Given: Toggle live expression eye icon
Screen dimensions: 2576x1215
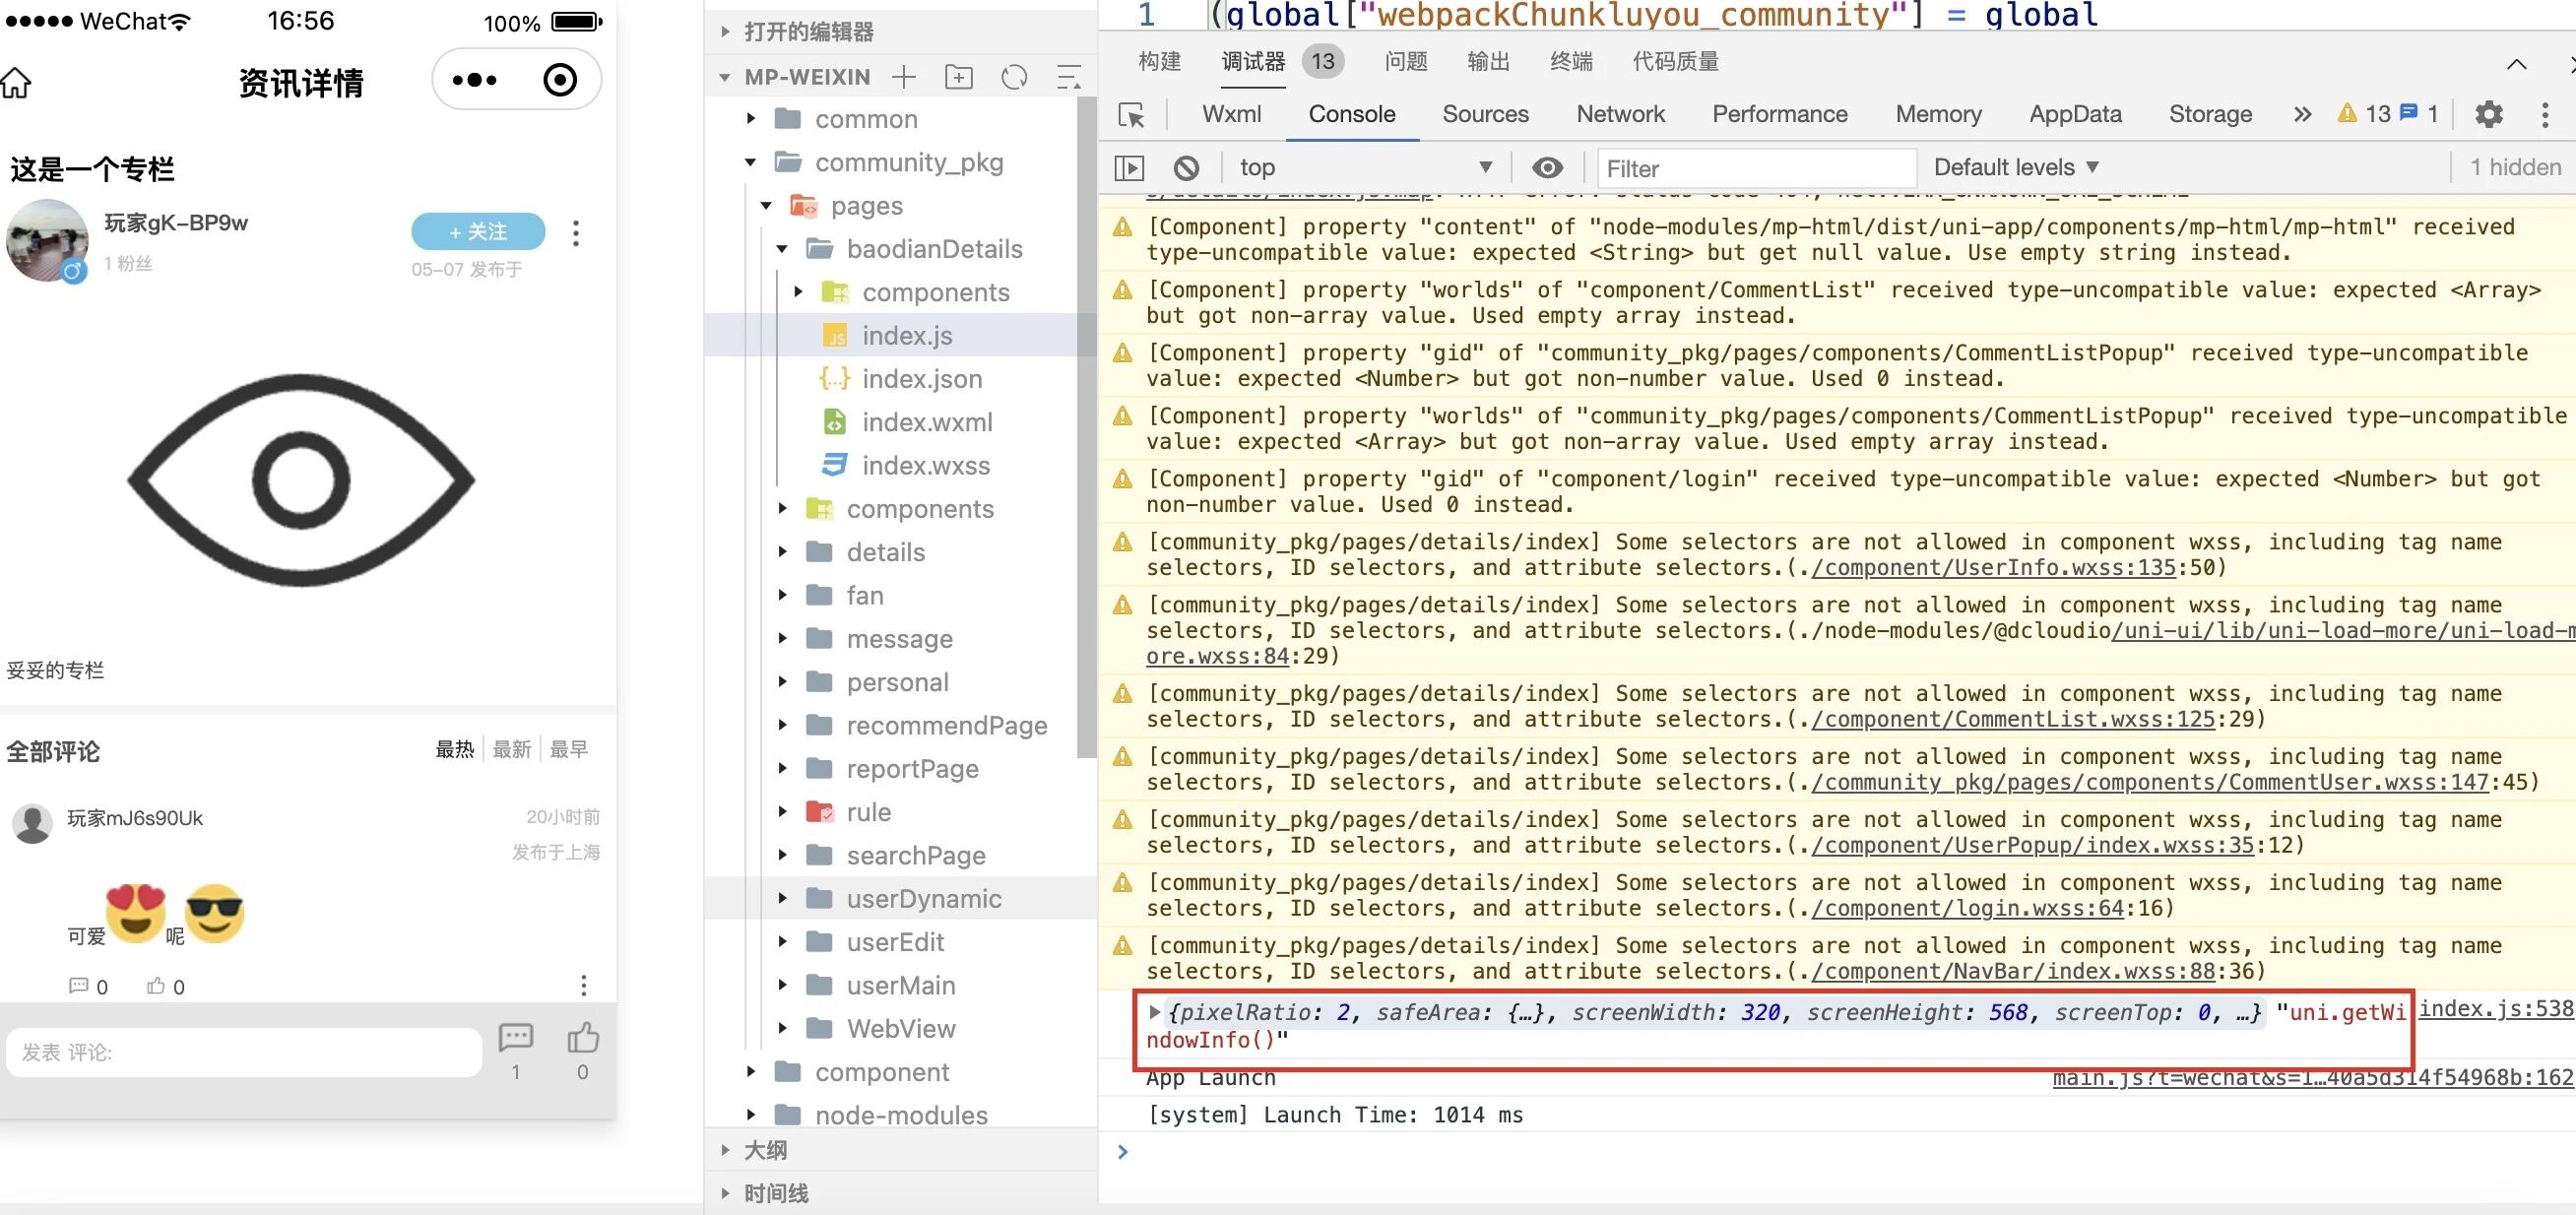Looking at the screenshot, I should (1547, 168).
